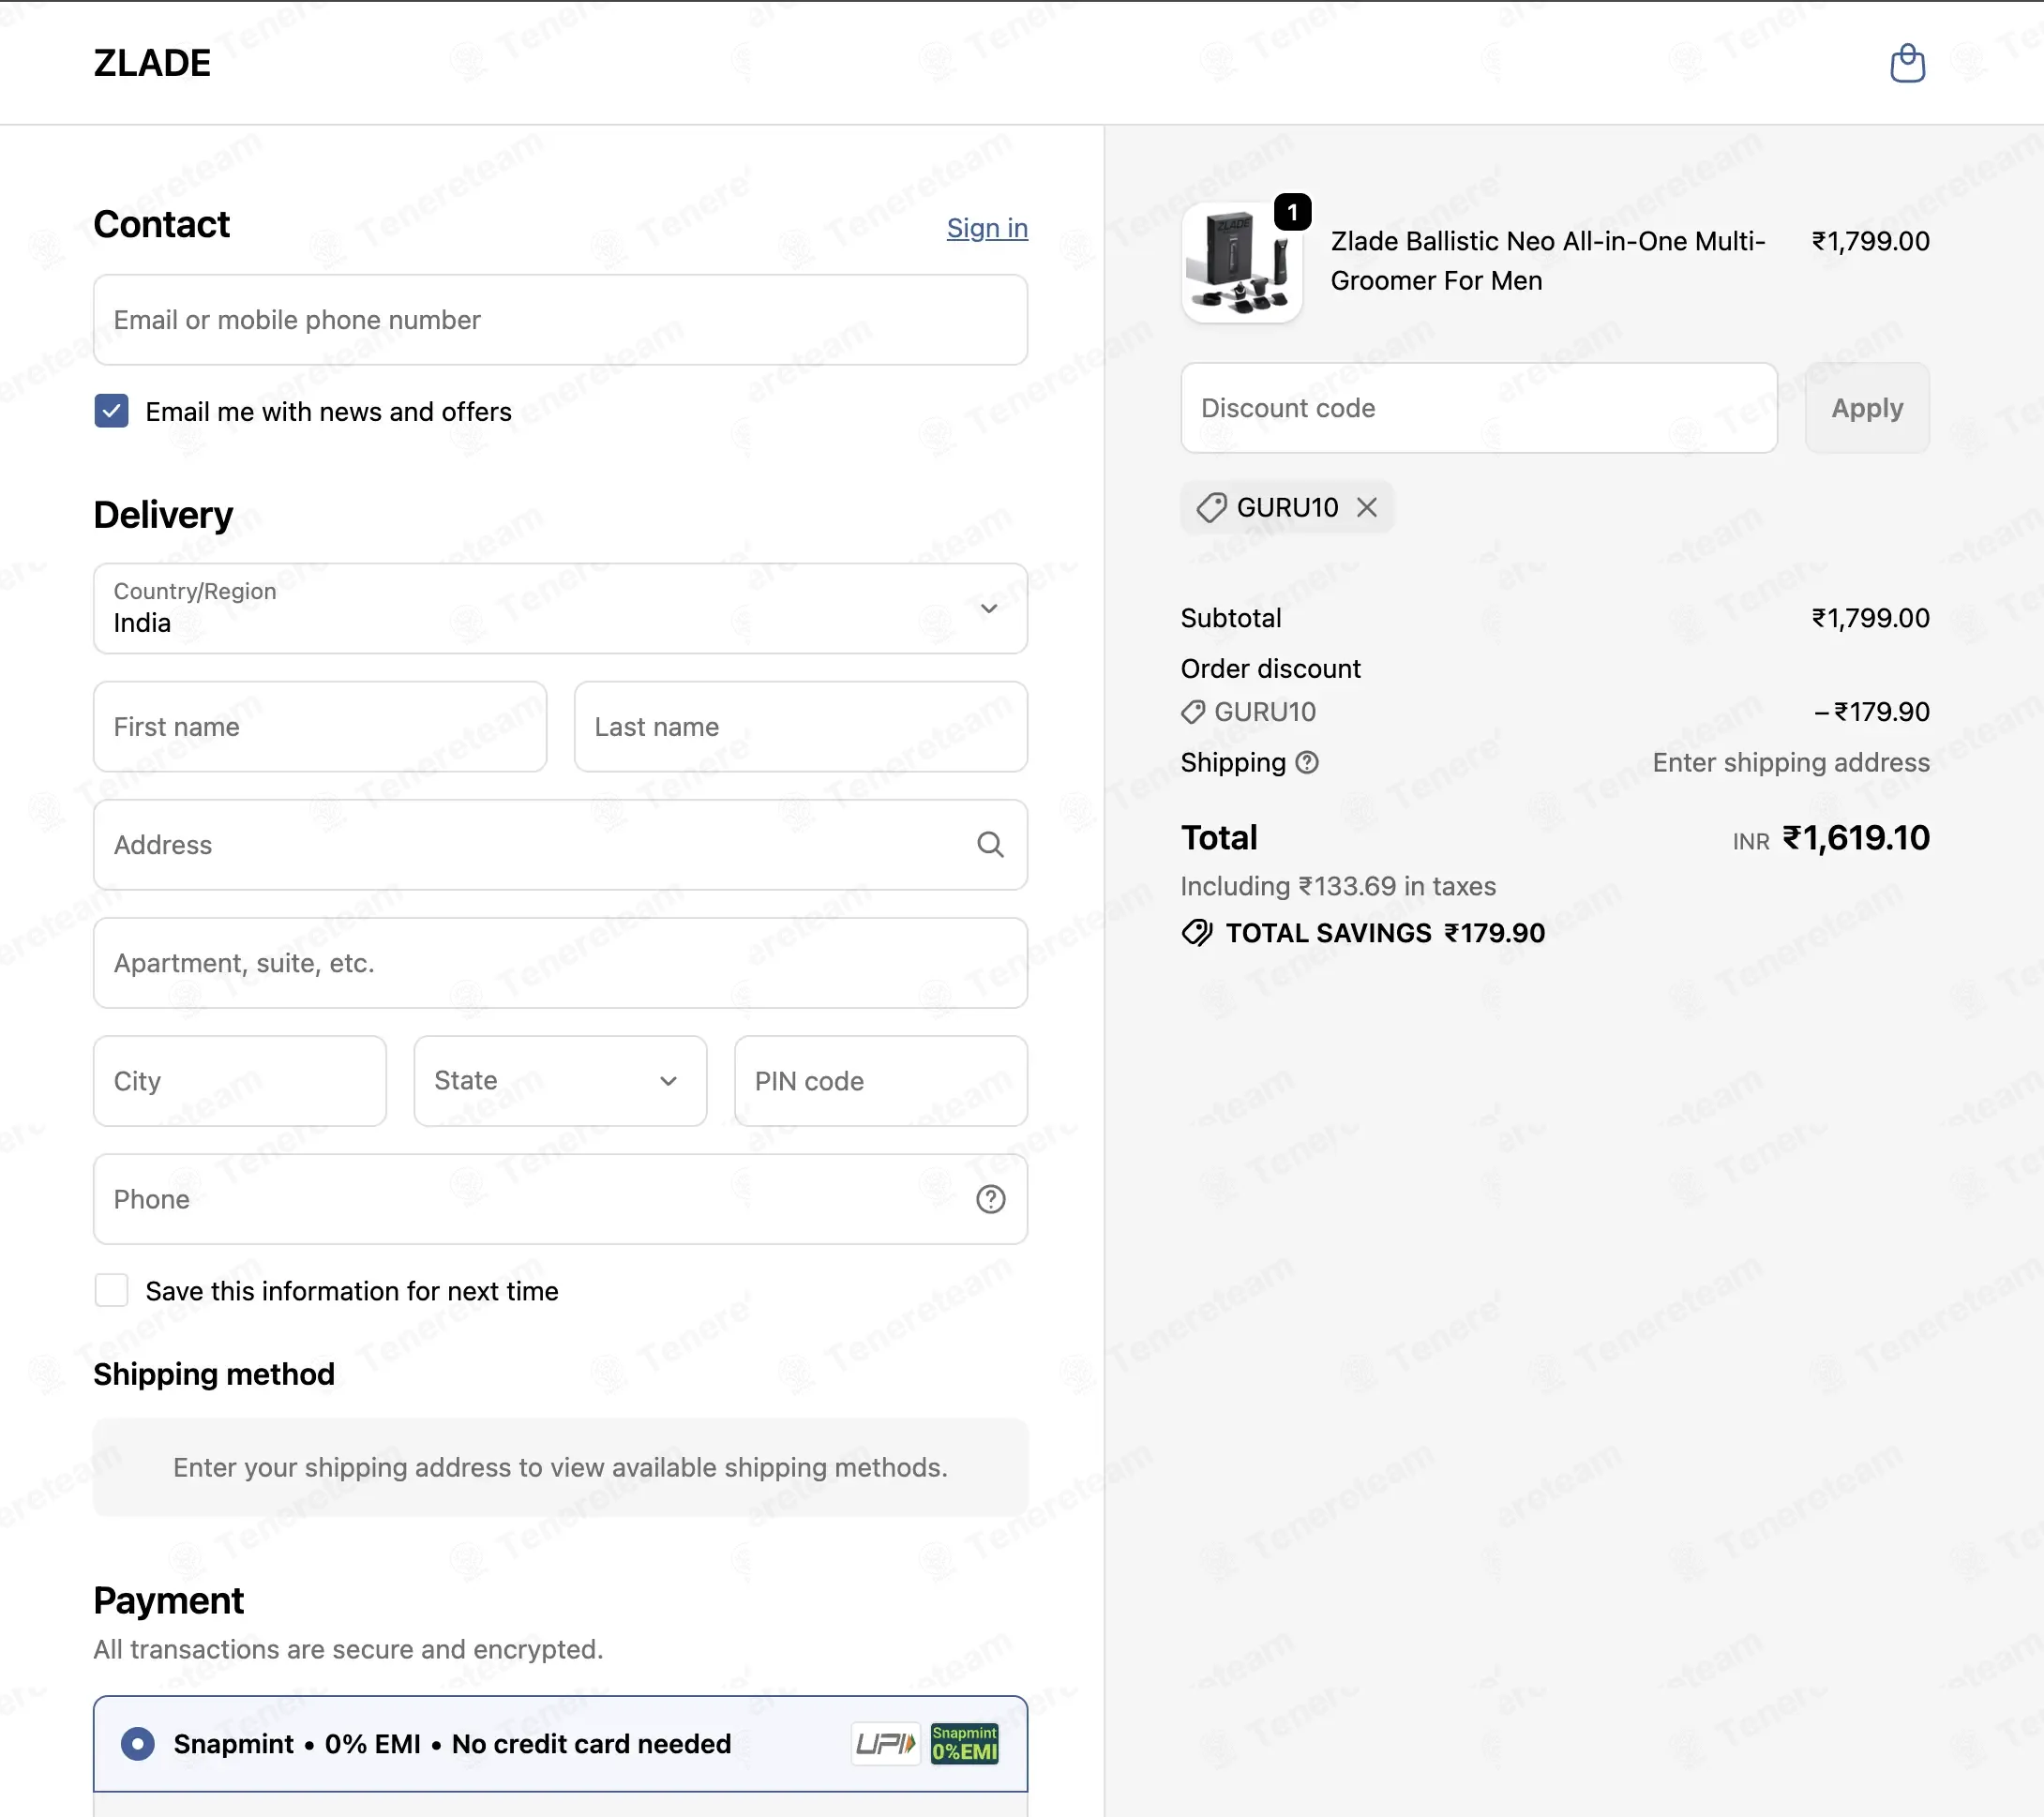The width and height of the screenshot is (2044, 1817).
Task: Click the Apartment, suite, etc. field
Action: click(x=560, y=963)
